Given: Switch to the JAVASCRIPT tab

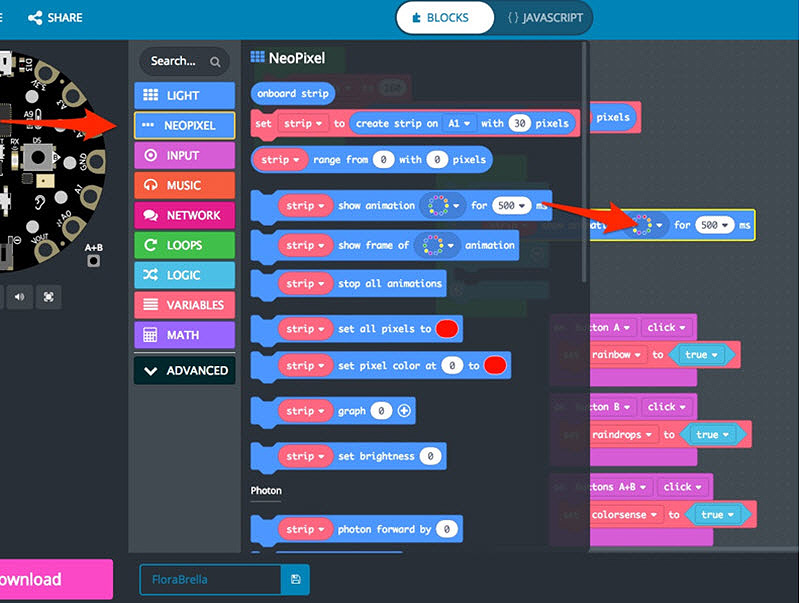Looking at the screenshot, I should point(545,17).
